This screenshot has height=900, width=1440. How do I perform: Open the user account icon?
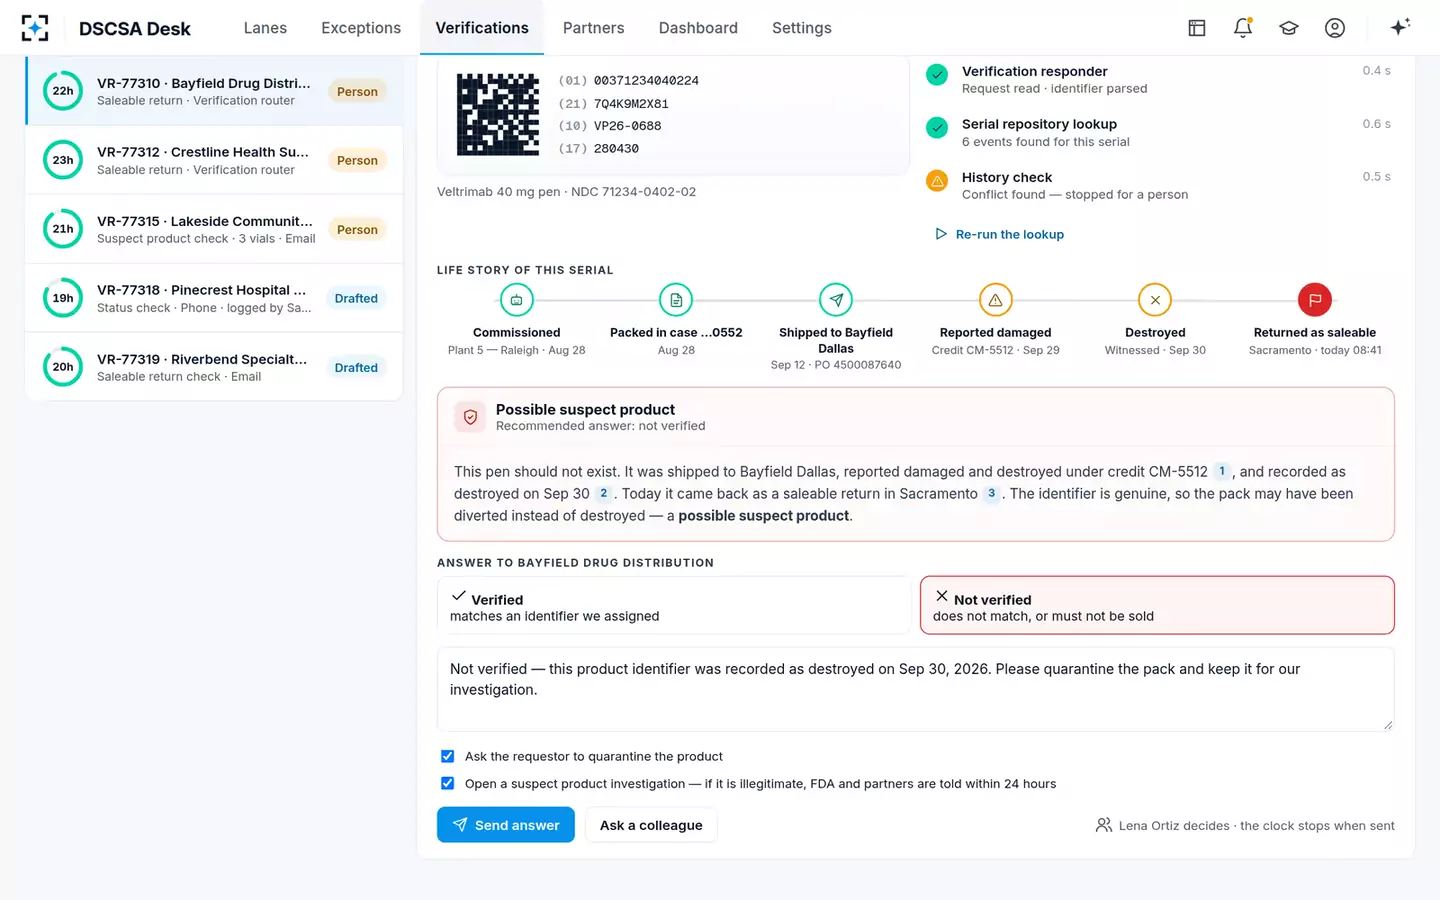click(x=1335, y=28)
